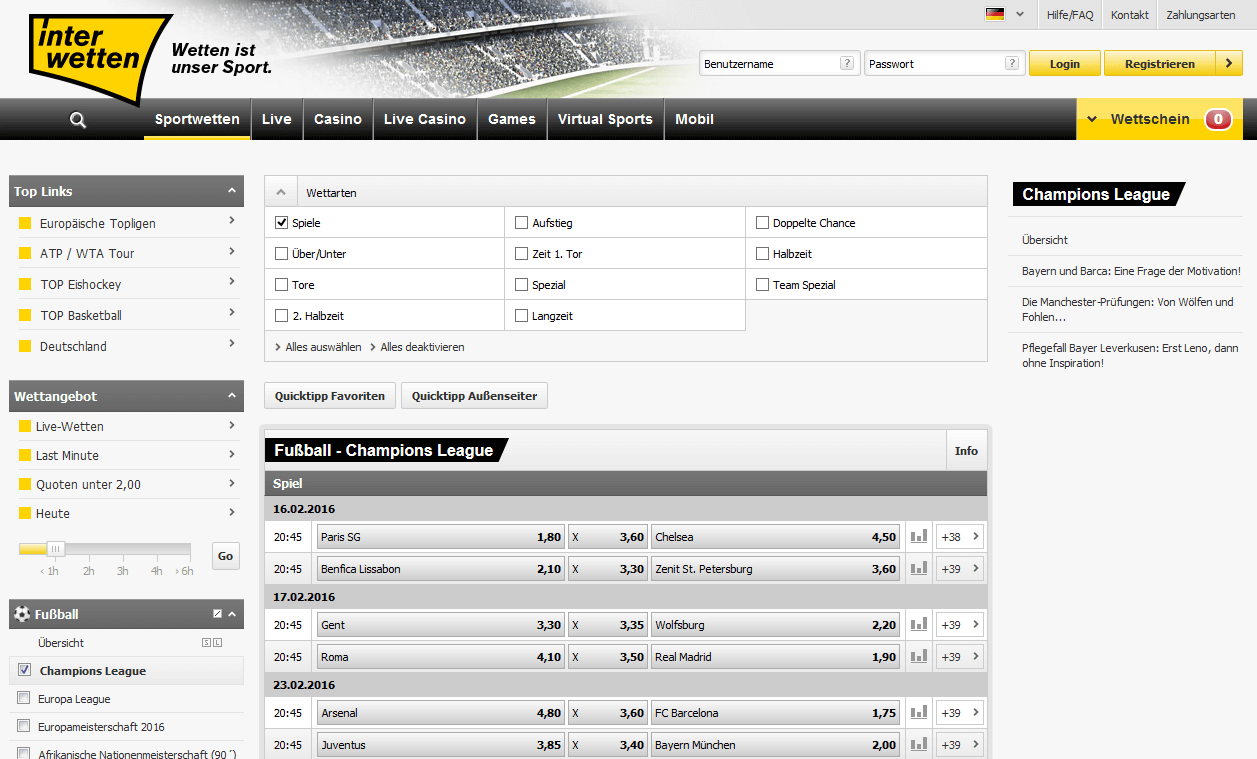The image size is (1257, 759).
Task: Enable the Über/Unter bet type checkbox
Action: 281,254
